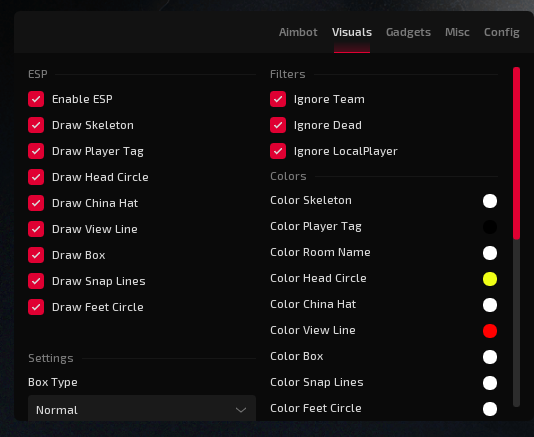Click the Box Type dropdown chevron
The width and height of the screenshot is (534, 437).
point(241,410)
